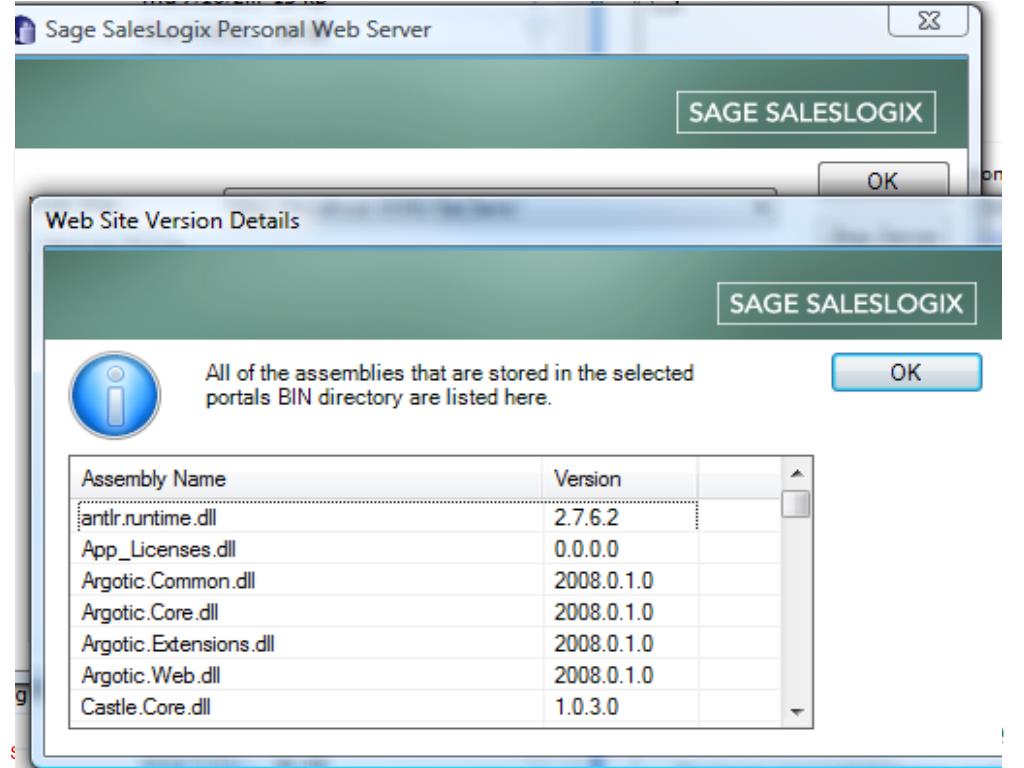Click the scrollbar up arrow in assembly list
The height and width of the screenshot is (768, 1024).
[796, 473]
